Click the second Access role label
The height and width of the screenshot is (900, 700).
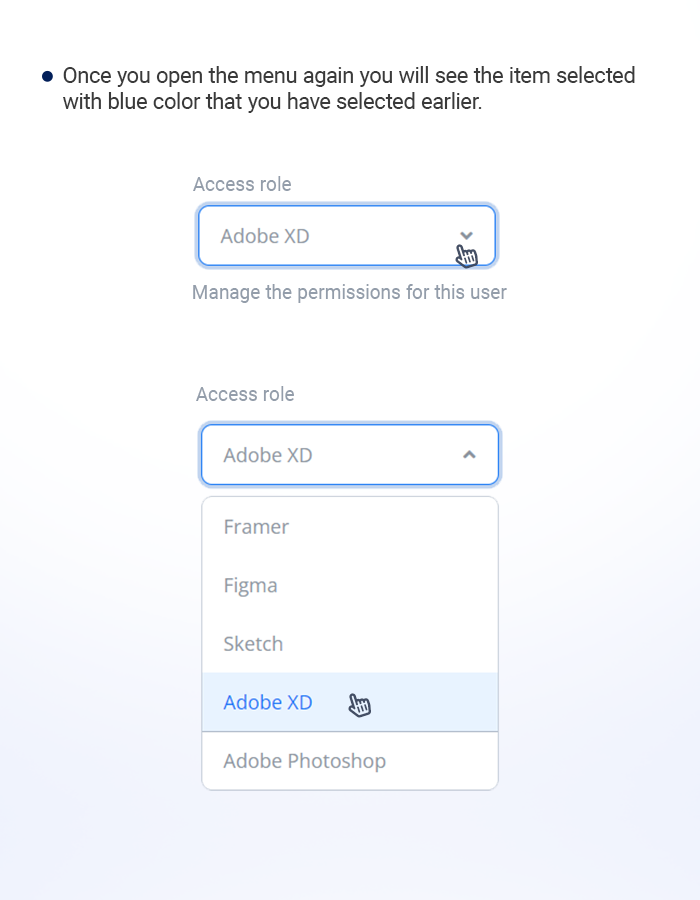pos(245,394)
